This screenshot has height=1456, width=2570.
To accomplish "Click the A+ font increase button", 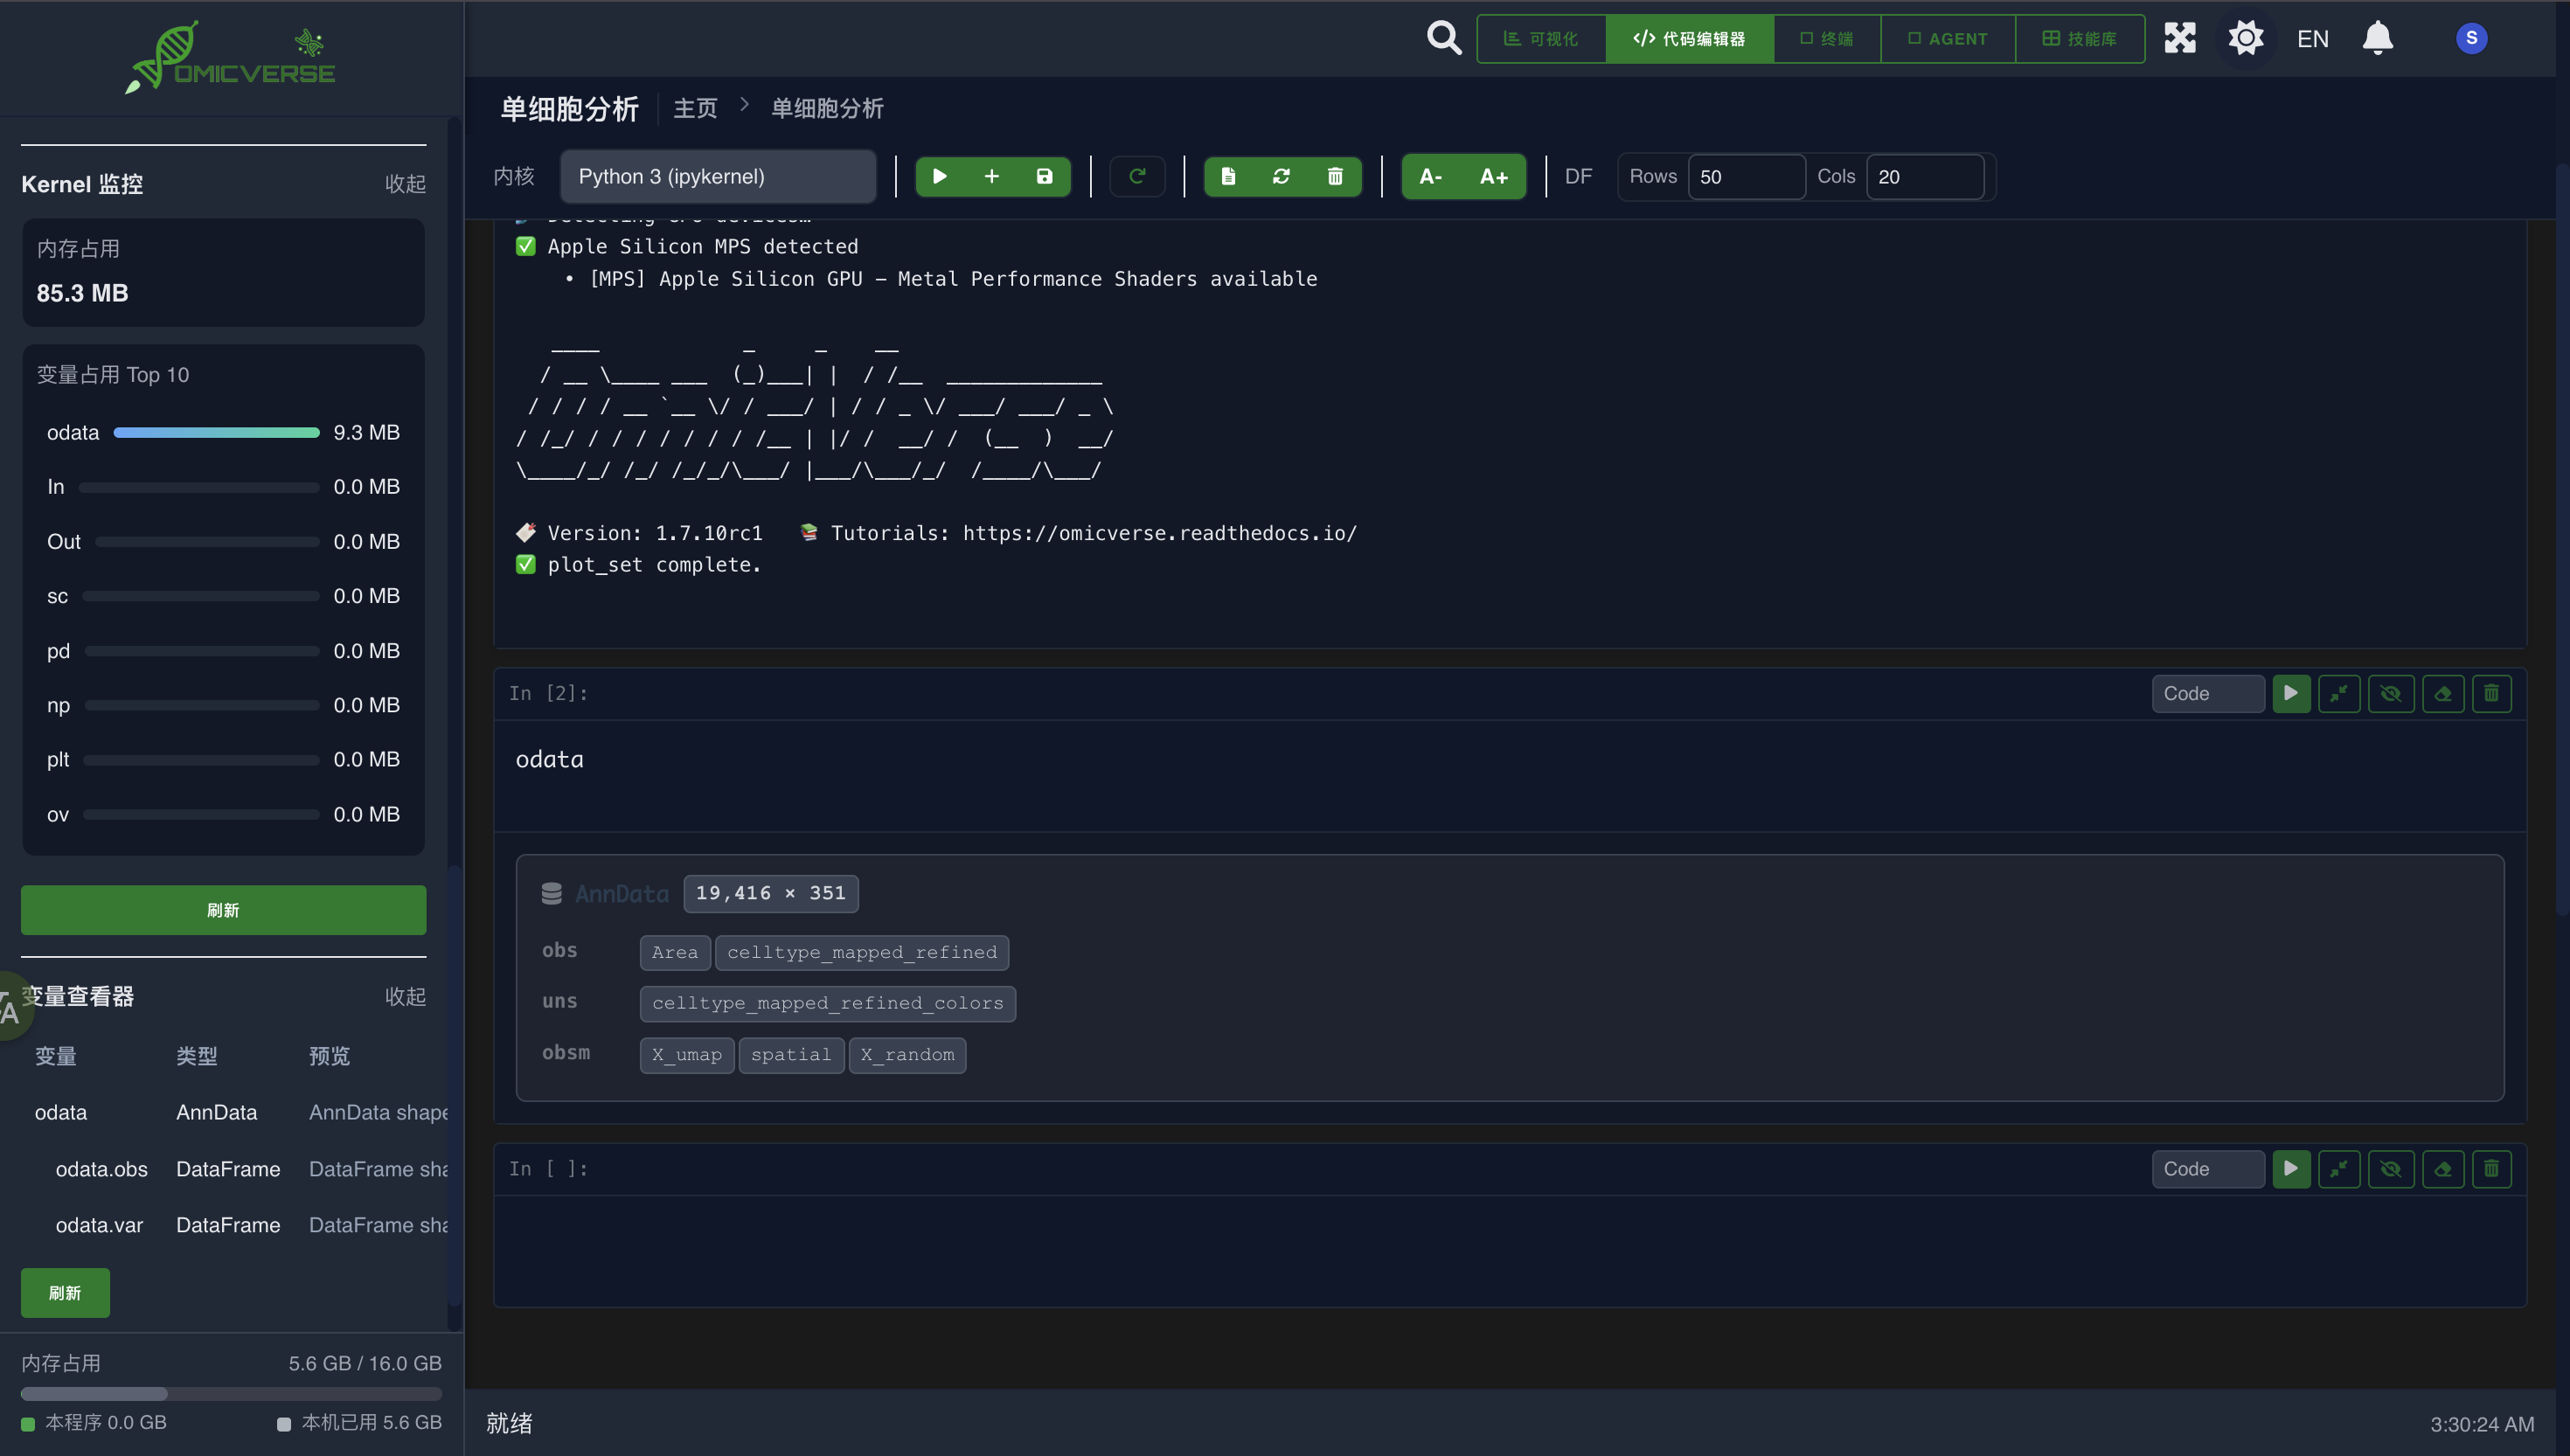I will [1493, 176].
